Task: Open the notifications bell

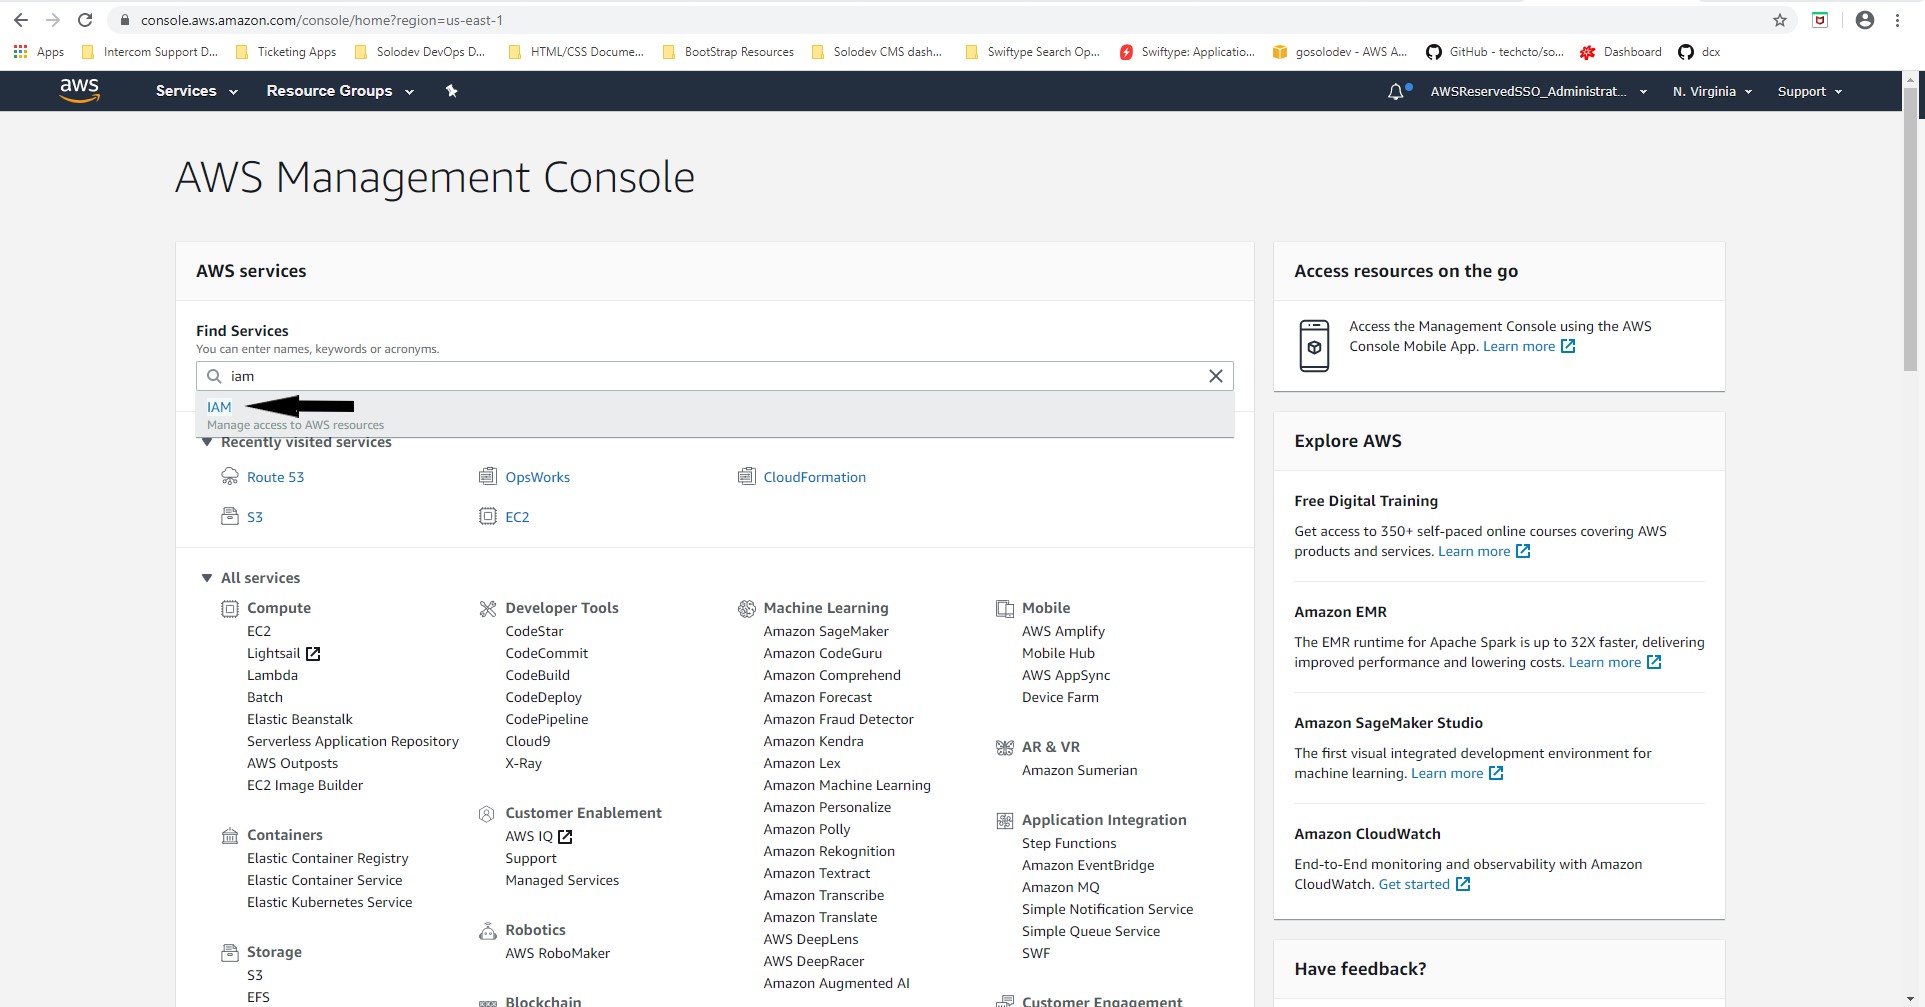Action: tap(1397, 91)
